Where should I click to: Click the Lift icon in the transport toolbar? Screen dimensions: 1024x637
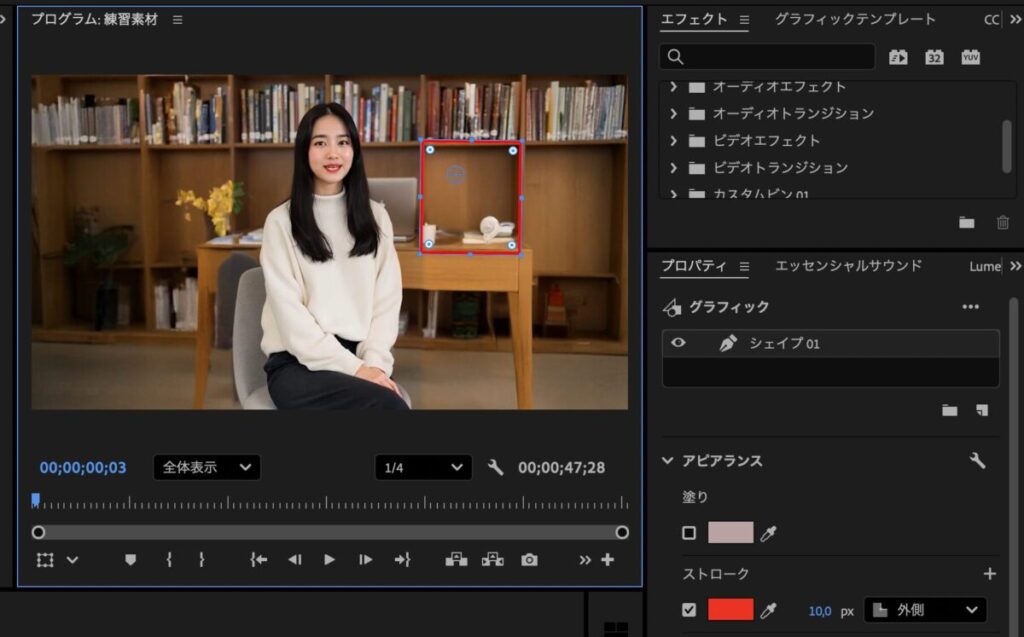click(455, 561)
